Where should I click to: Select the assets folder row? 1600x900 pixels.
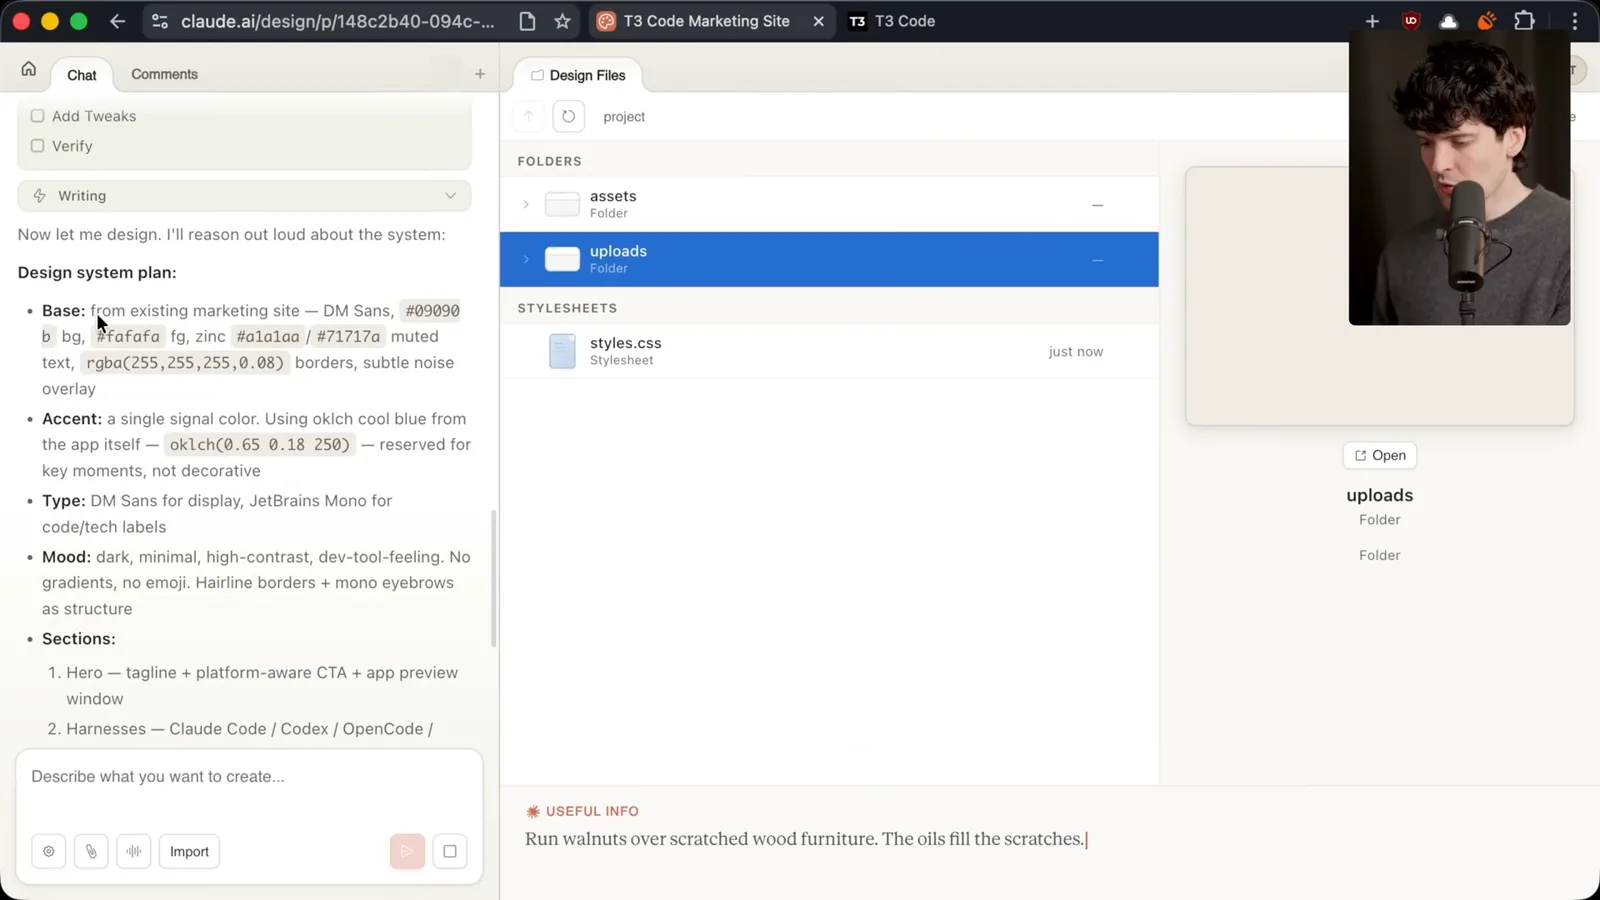(x=829, y=204)
